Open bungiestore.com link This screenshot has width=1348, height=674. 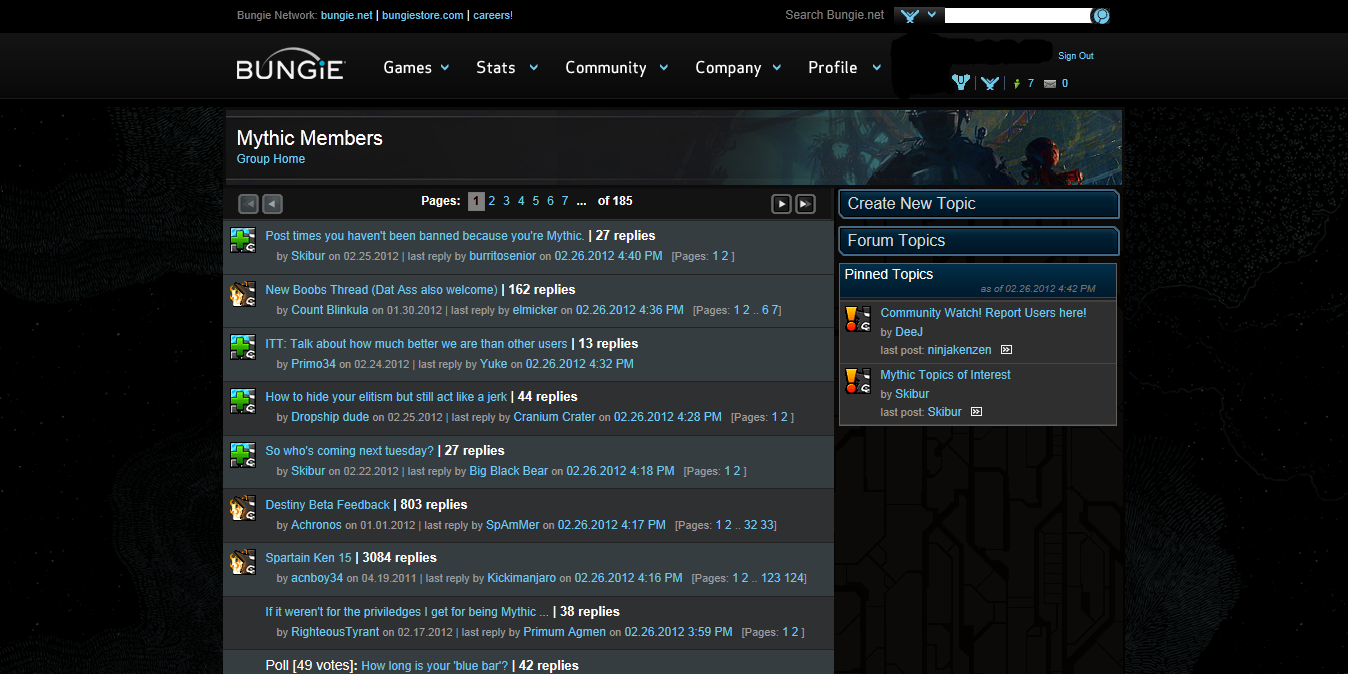[x=423, y=15]
